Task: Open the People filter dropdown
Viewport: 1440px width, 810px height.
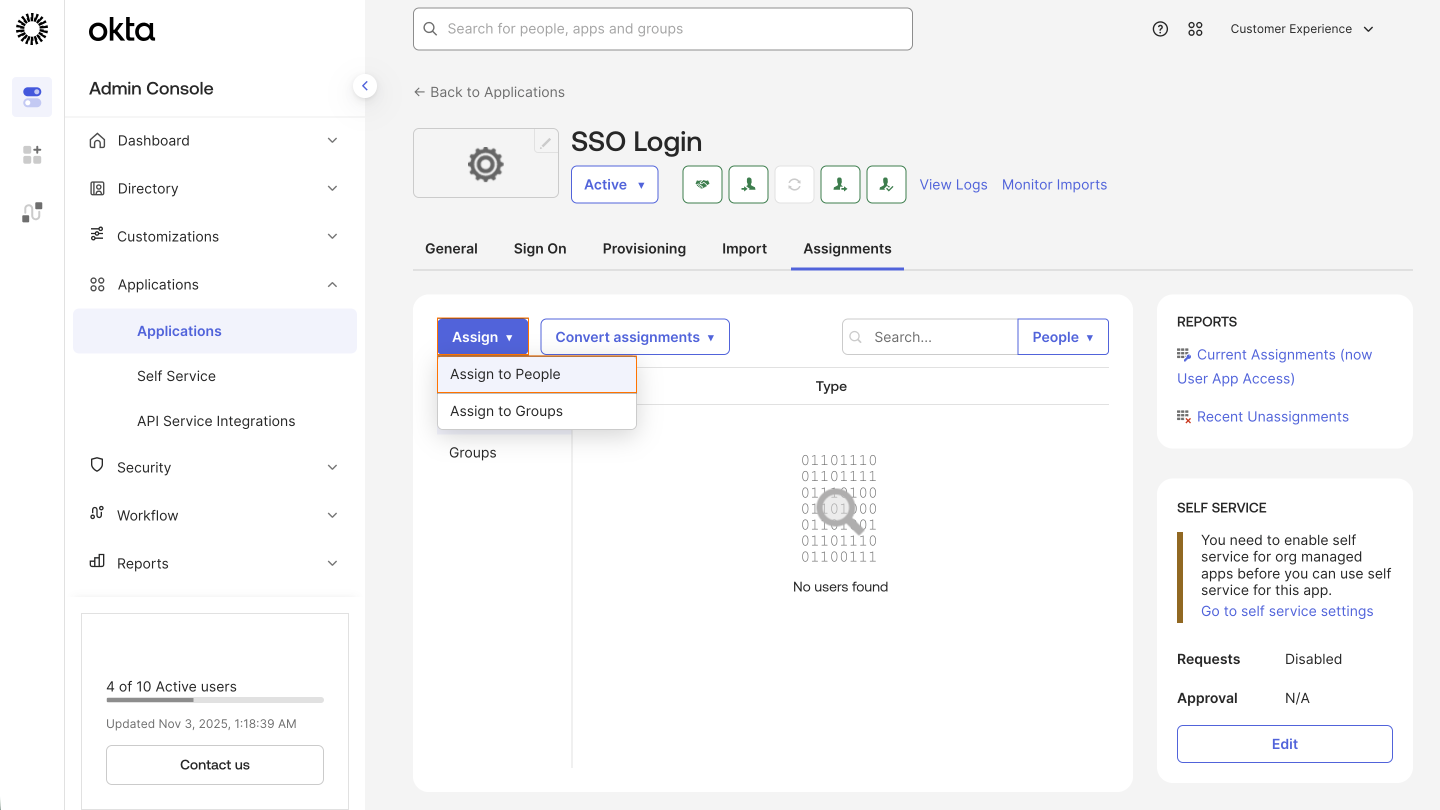Action: pos(1063,336)
